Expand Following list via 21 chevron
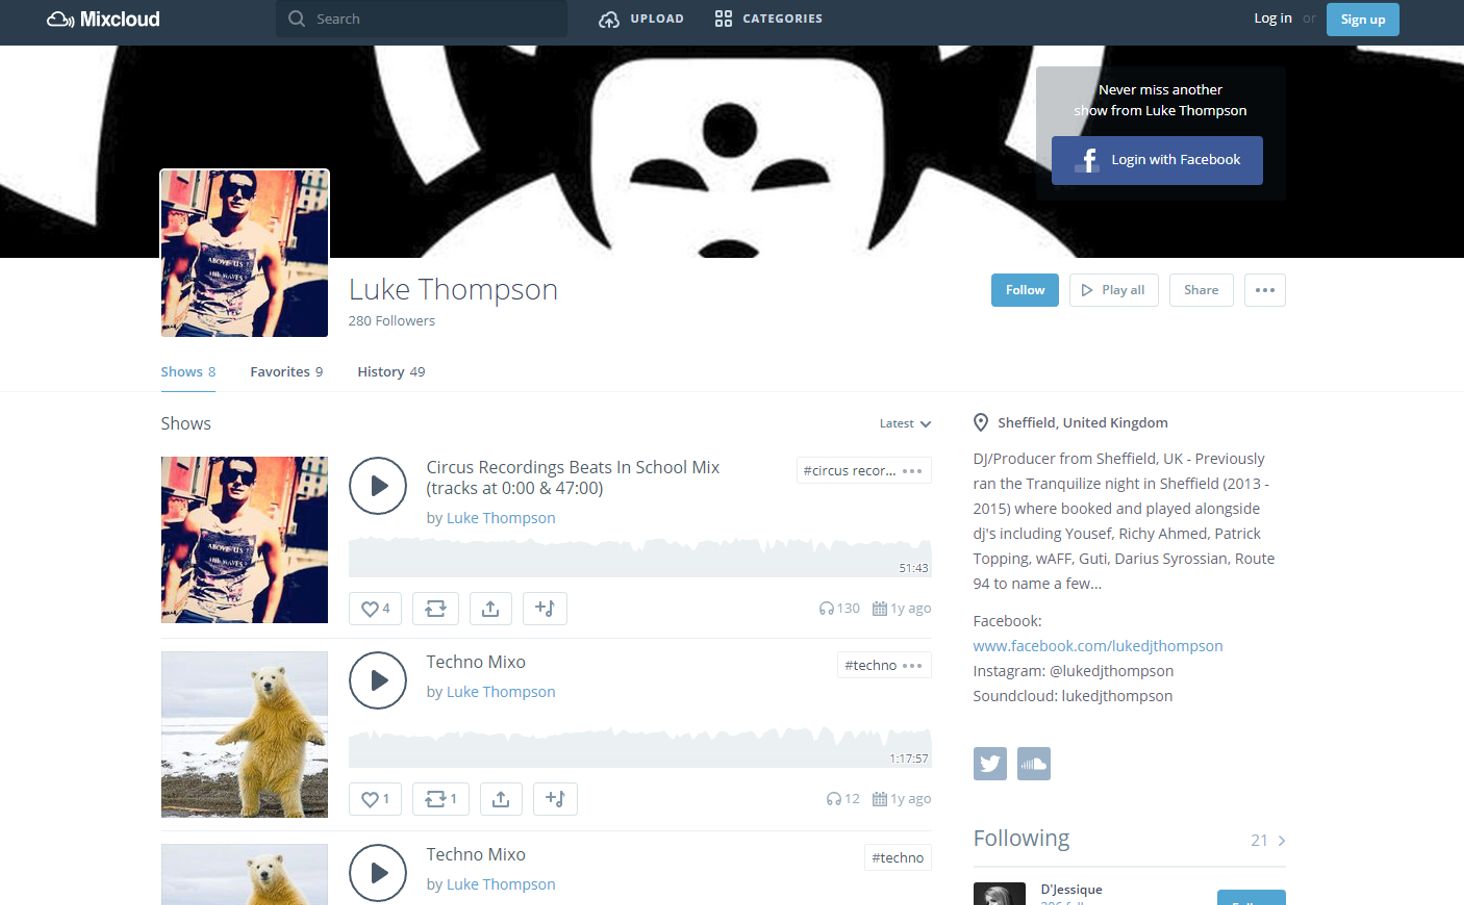Screen dimensions: 1464x905 tap(1268, 841)
